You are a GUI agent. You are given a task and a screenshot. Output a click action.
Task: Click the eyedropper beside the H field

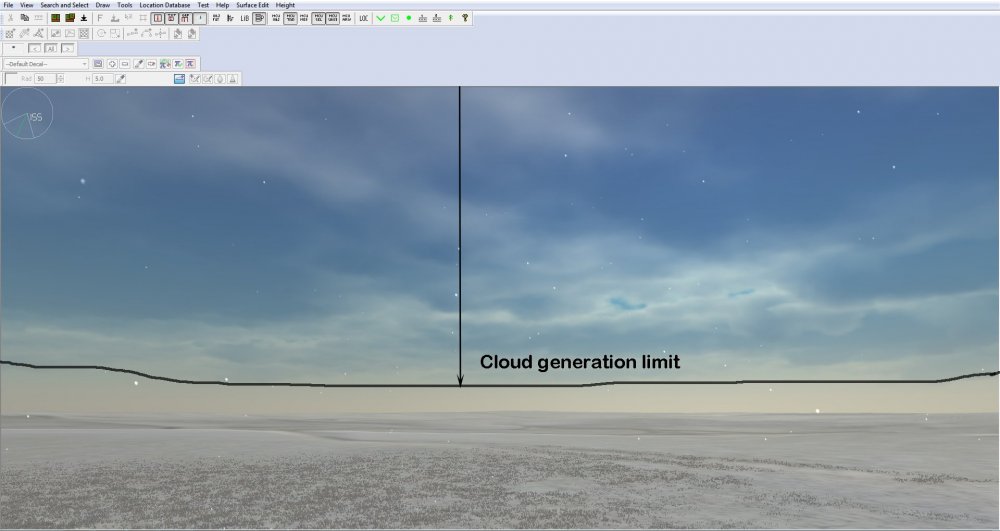(x=120, y=79)
